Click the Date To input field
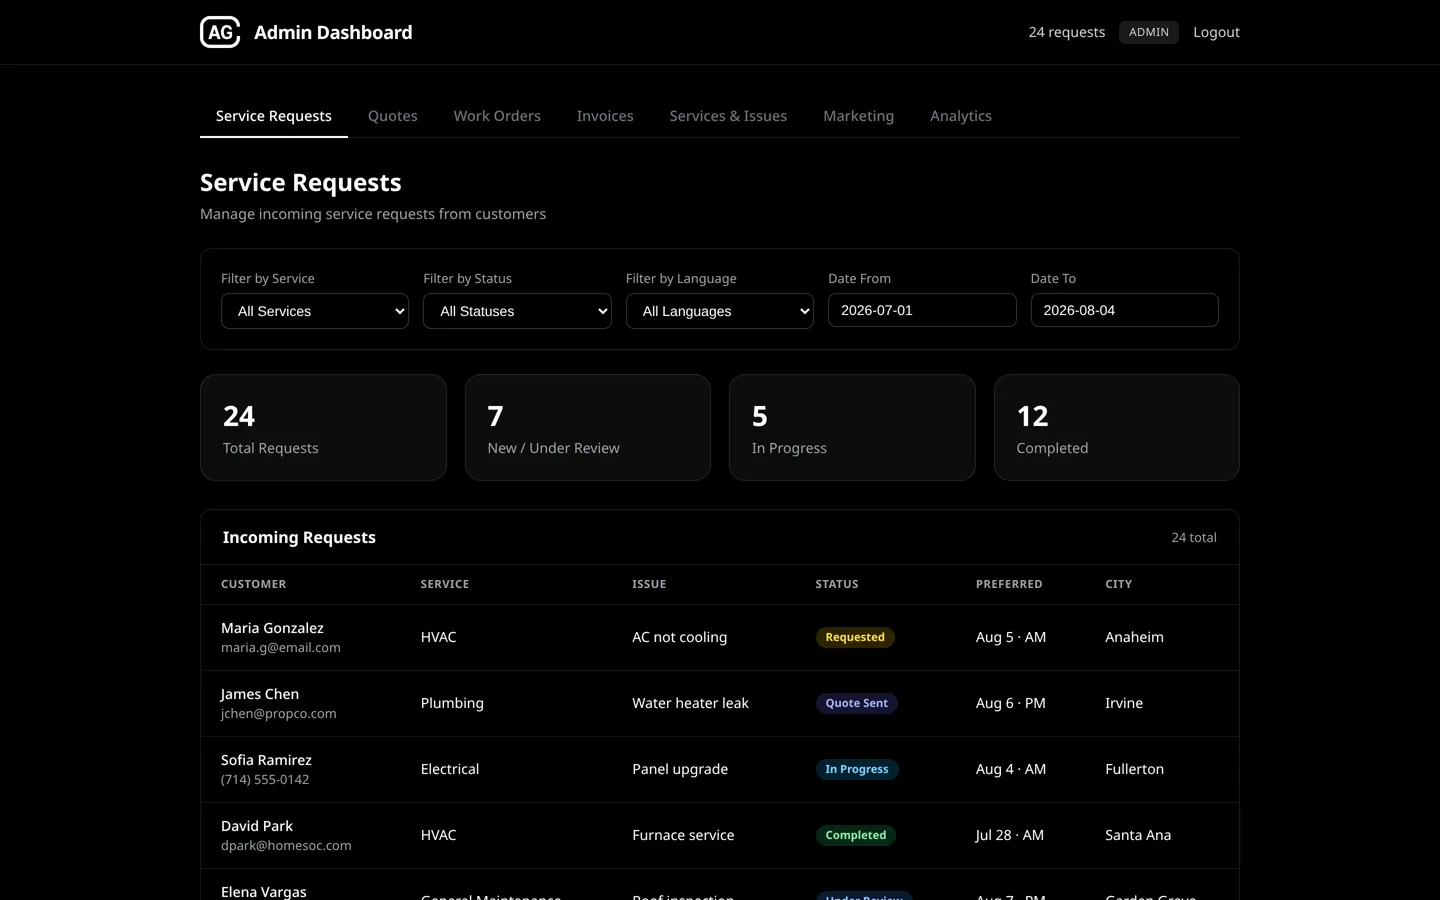 point(1125,310)
